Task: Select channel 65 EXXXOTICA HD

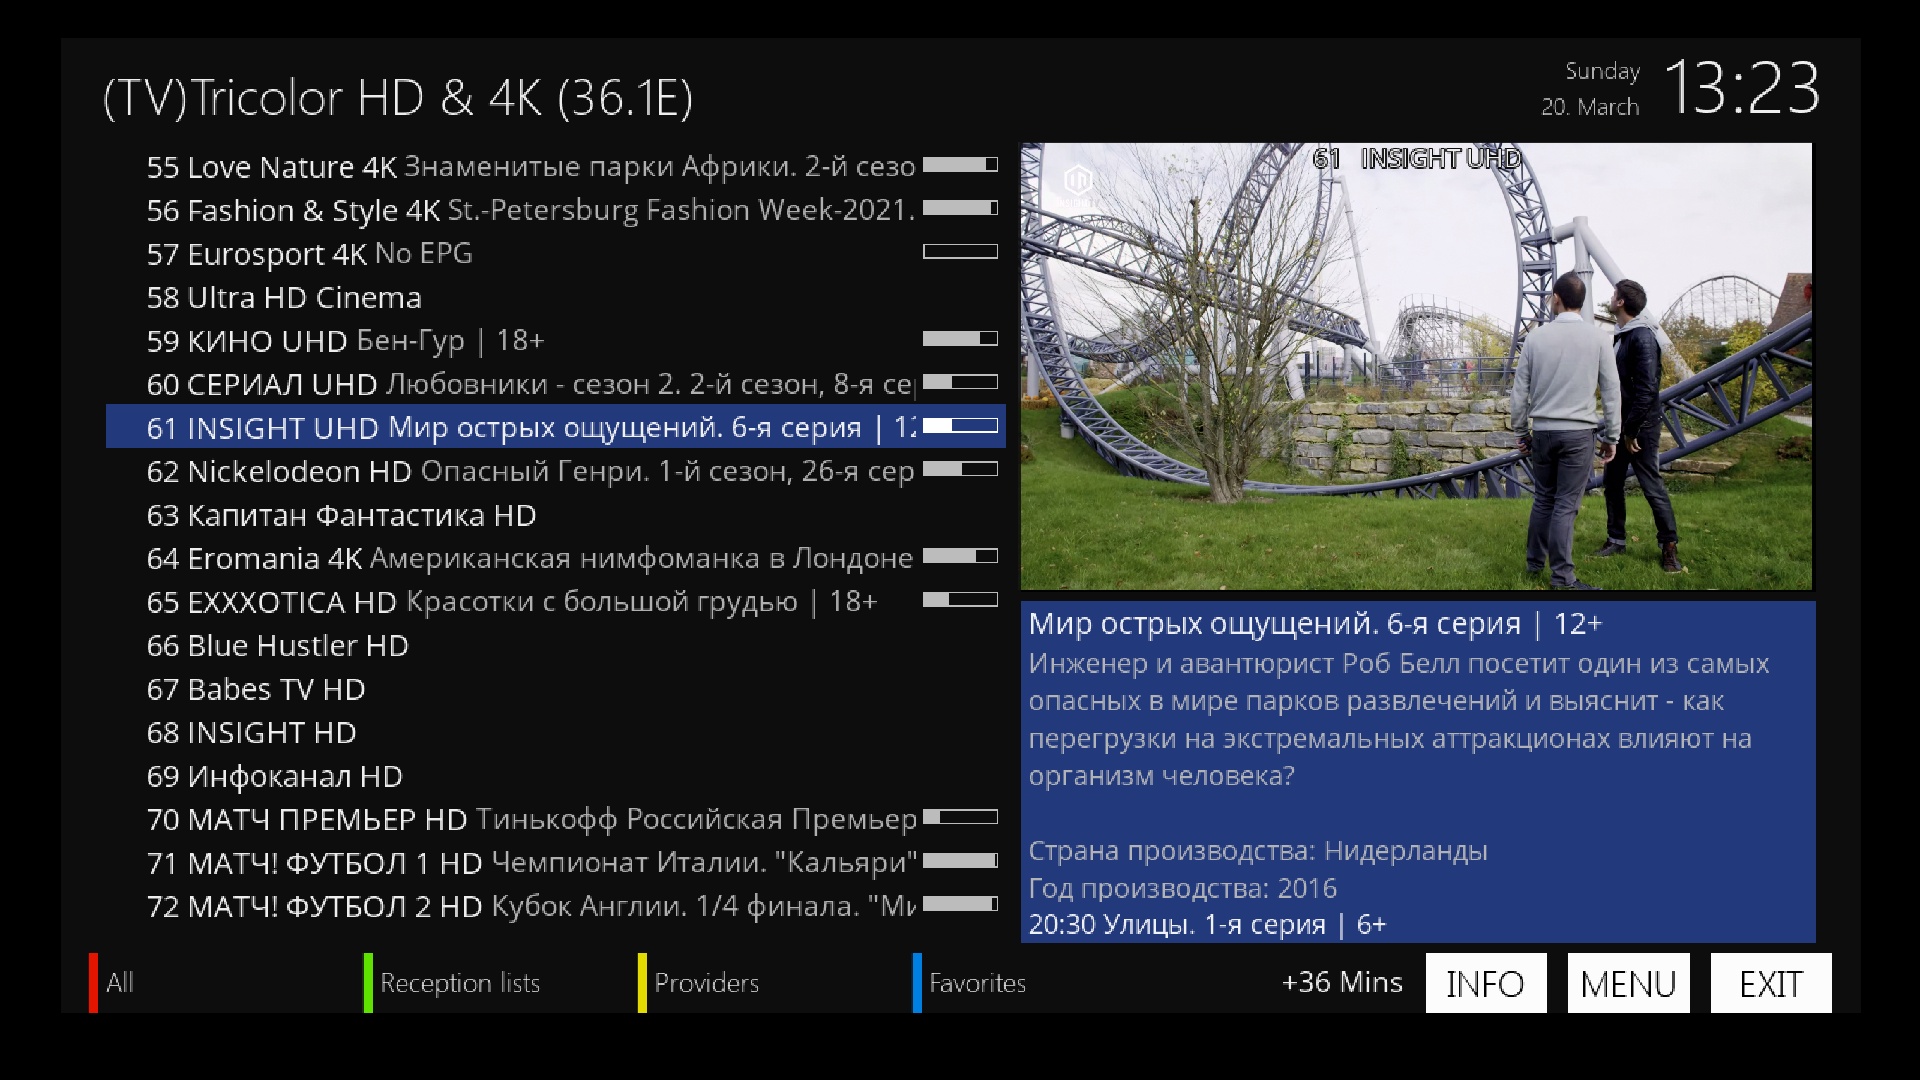Action: [555, 602]
